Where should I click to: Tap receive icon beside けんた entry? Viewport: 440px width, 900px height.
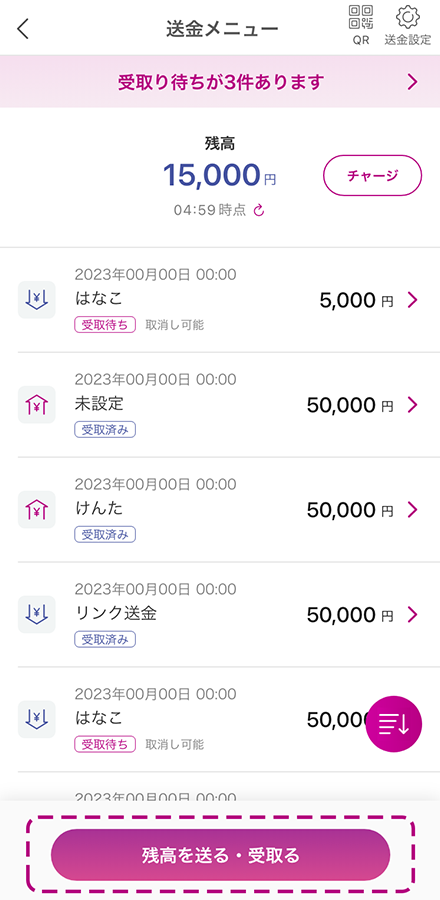point(37,510)
